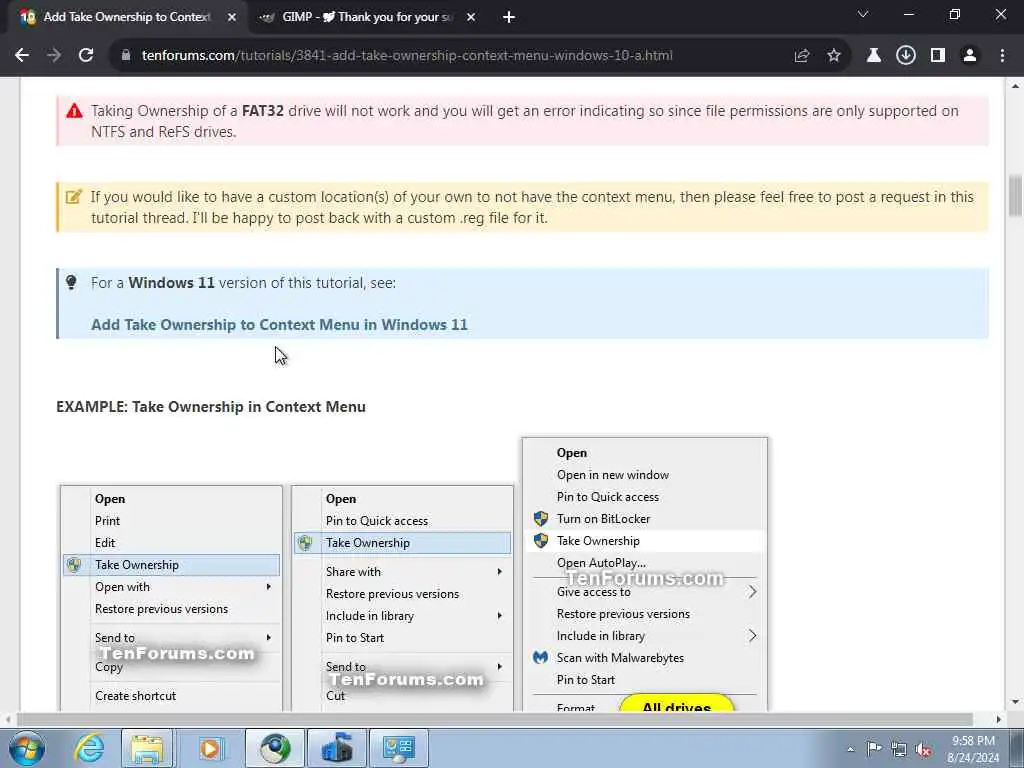This screenshot has width=1024, height=768.
Task: Click the yellow note pencil icon
Action: (74, 196)
